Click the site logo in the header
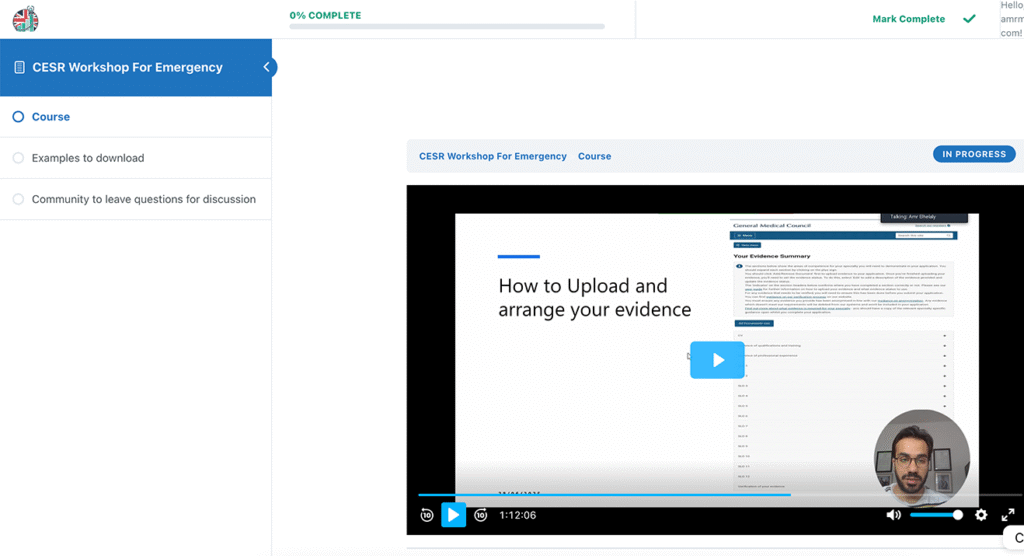1024x556 pixels. [x=25, y=19]
